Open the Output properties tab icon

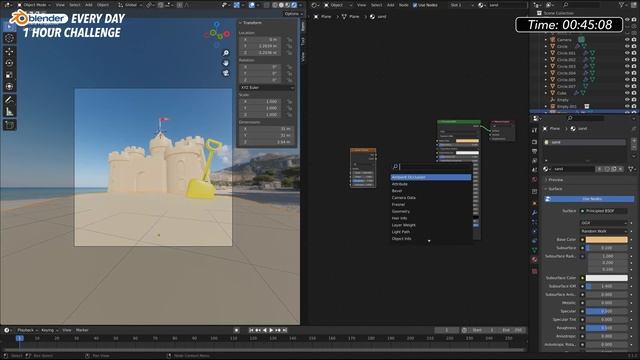tap(534, 151)
